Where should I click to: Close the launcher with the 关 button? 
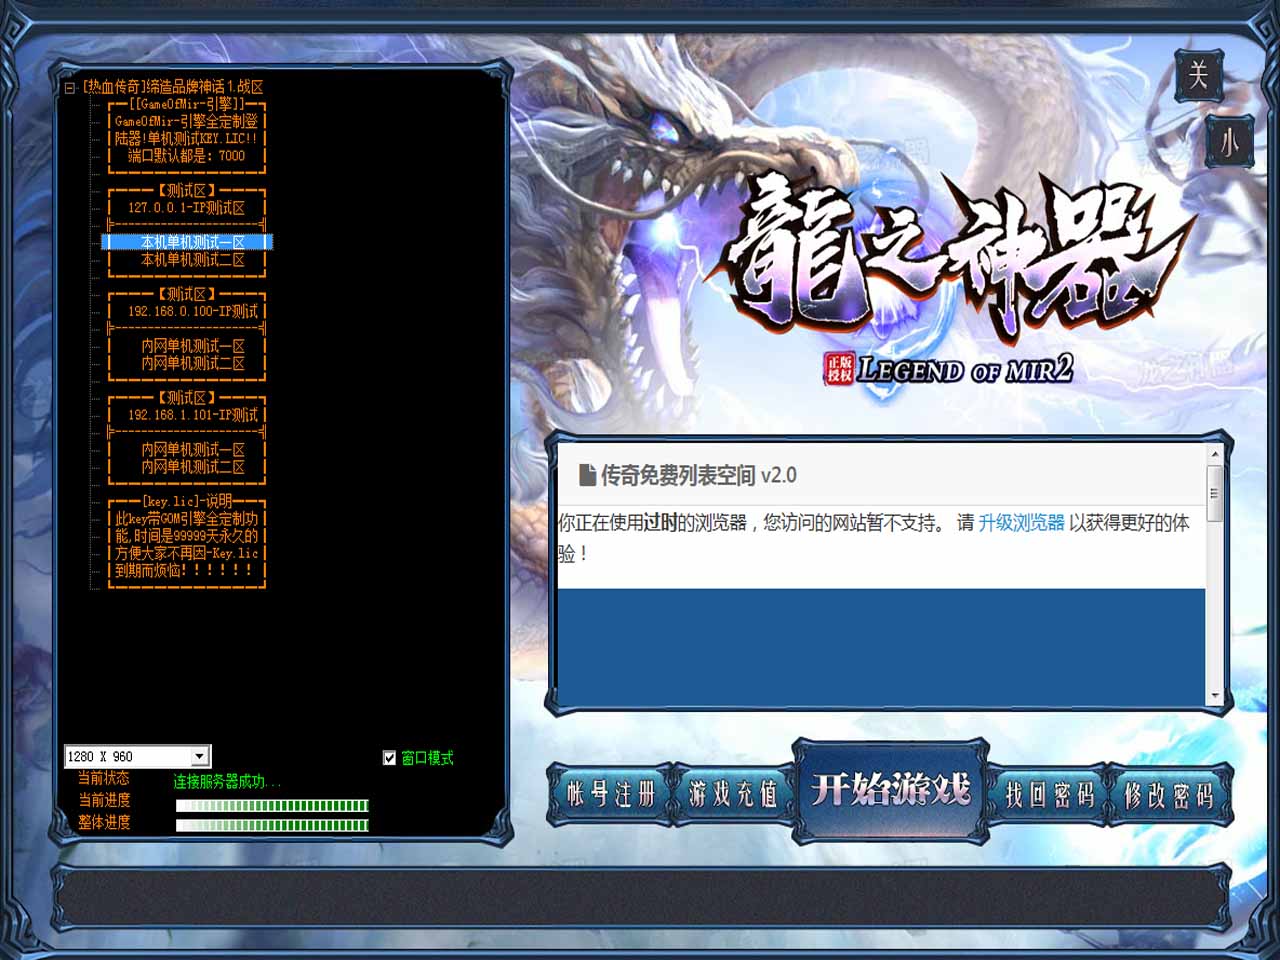pyautogui.click(x=1198, y=74)
